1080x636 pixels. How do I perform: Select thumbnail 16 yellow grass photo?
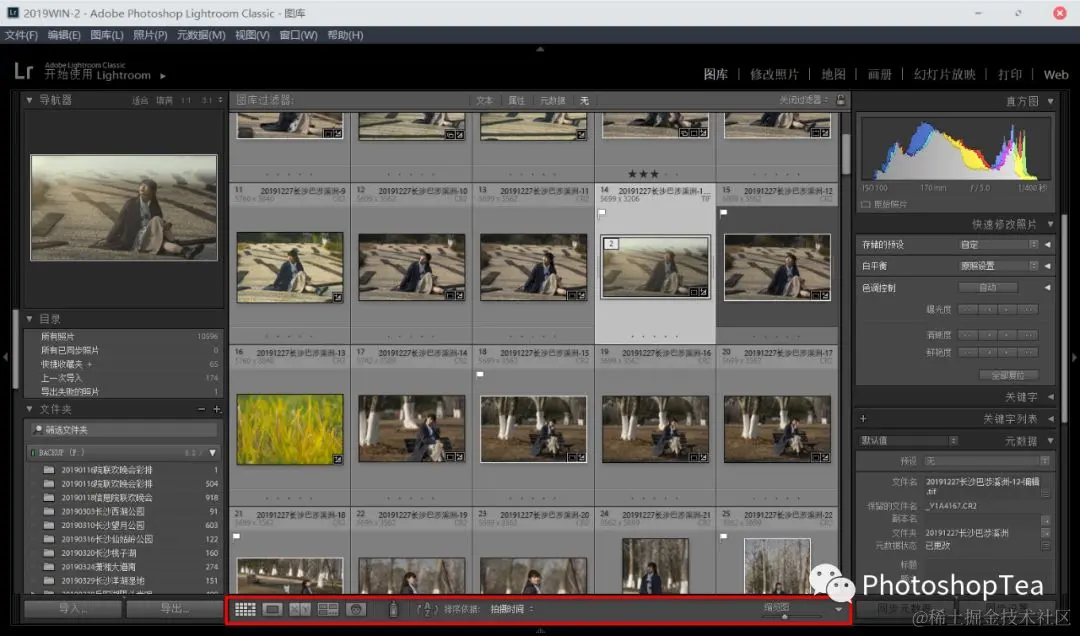pos(290,429)
